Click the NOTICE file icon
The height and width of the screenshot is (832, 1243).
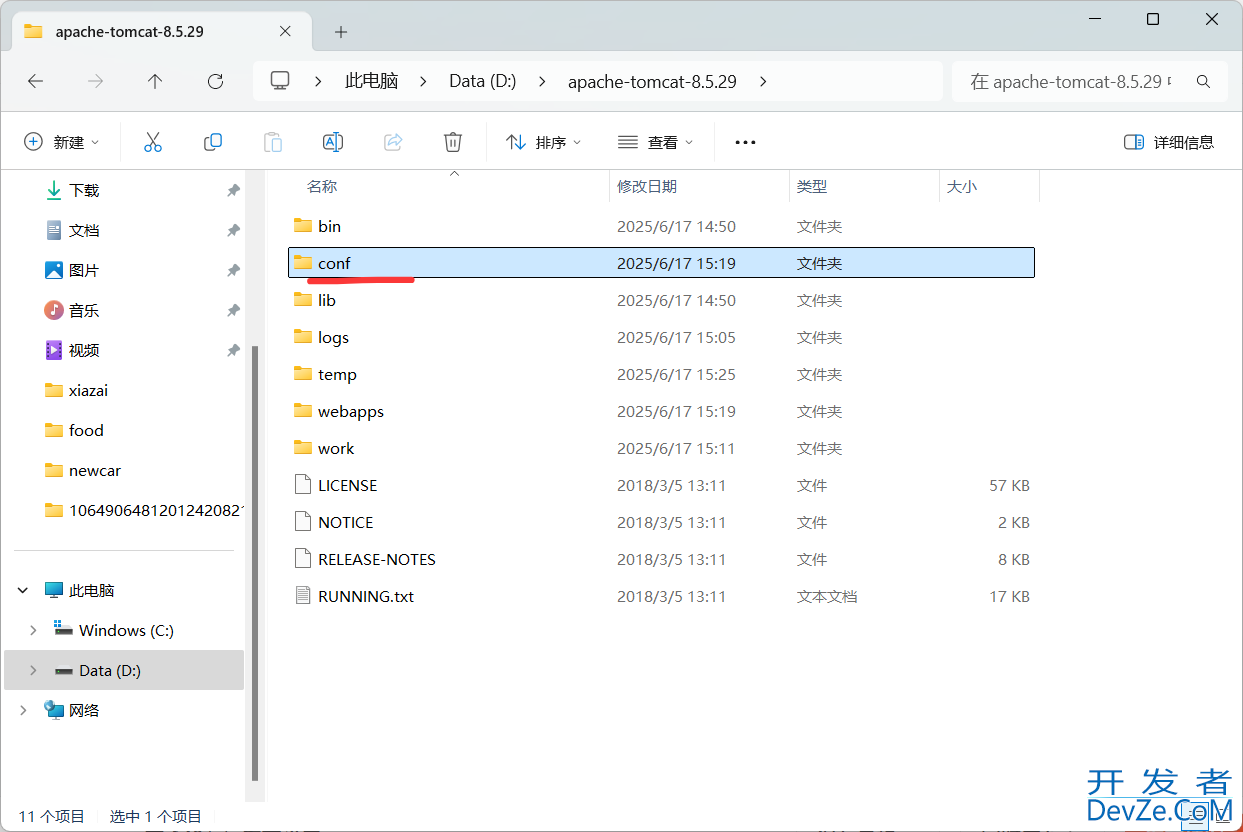[303, 522]
